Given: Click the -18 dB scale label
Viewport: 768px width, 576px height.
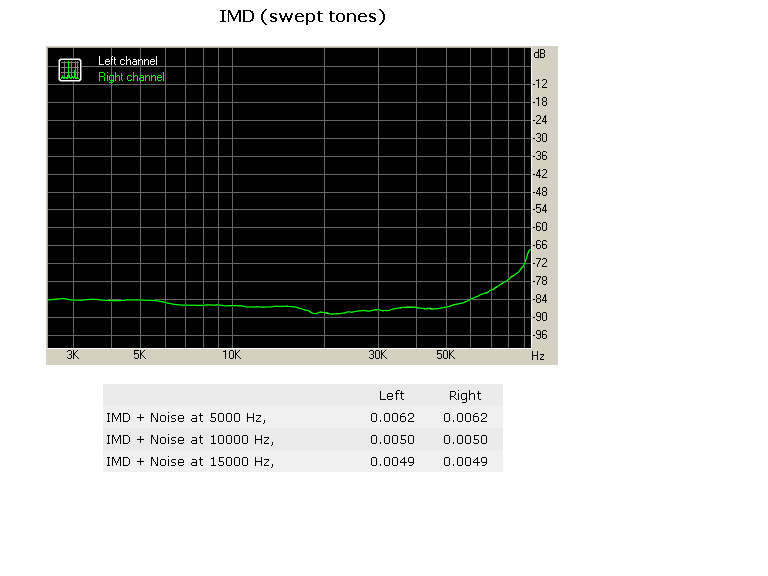Looking at the screenshot, I should pyautogui.click(x=540, y=102).
